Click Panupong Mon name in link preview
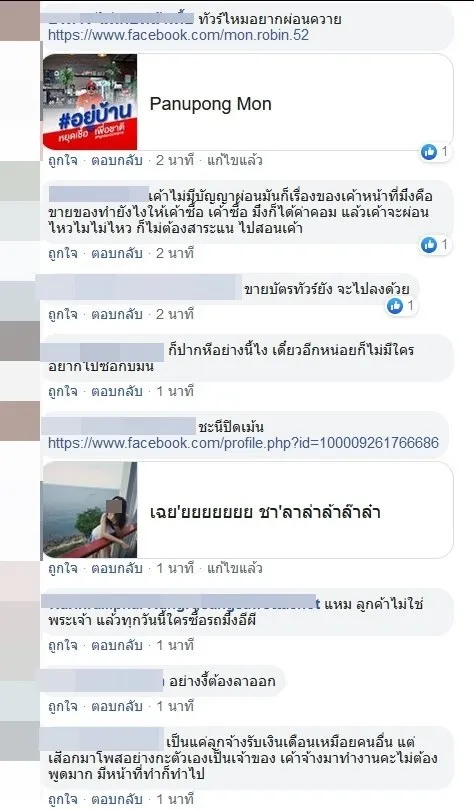The image size is (474, 810). click(210, 104)
